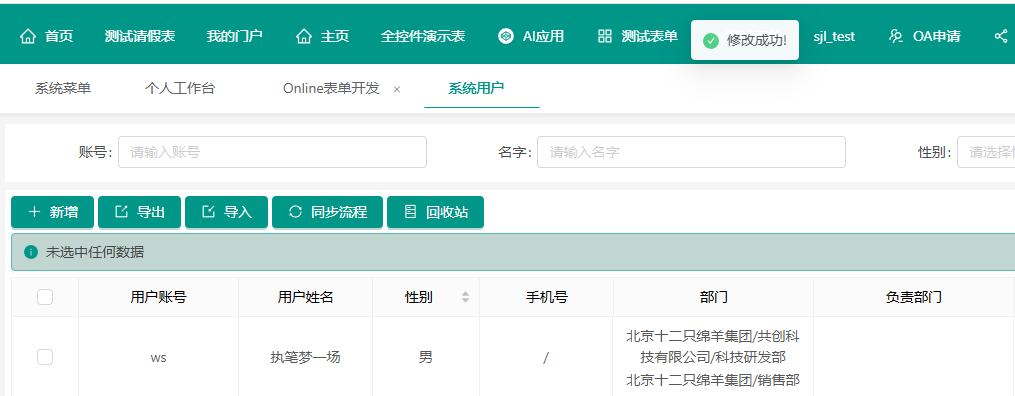Click the 导入 button

pos(227,212)
